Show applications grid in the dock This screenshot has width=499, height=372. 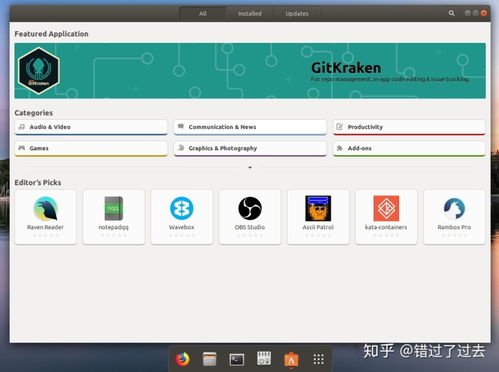(x=319, y=359)
